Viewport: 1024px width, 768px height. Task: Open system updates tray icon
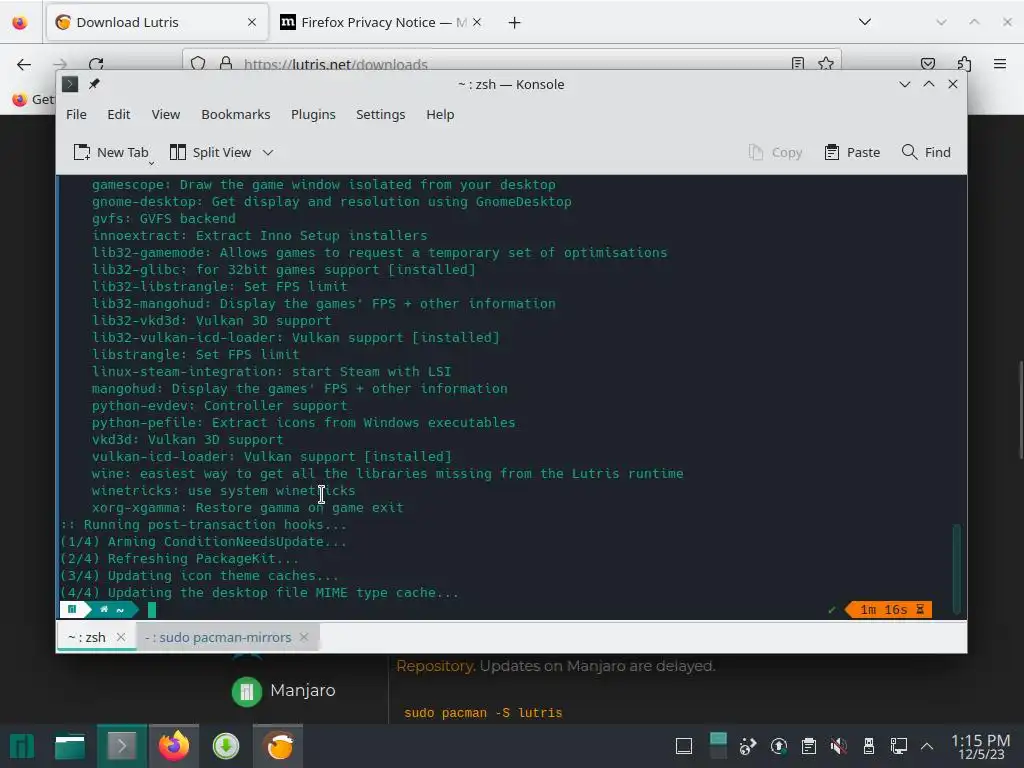[778, 746]
